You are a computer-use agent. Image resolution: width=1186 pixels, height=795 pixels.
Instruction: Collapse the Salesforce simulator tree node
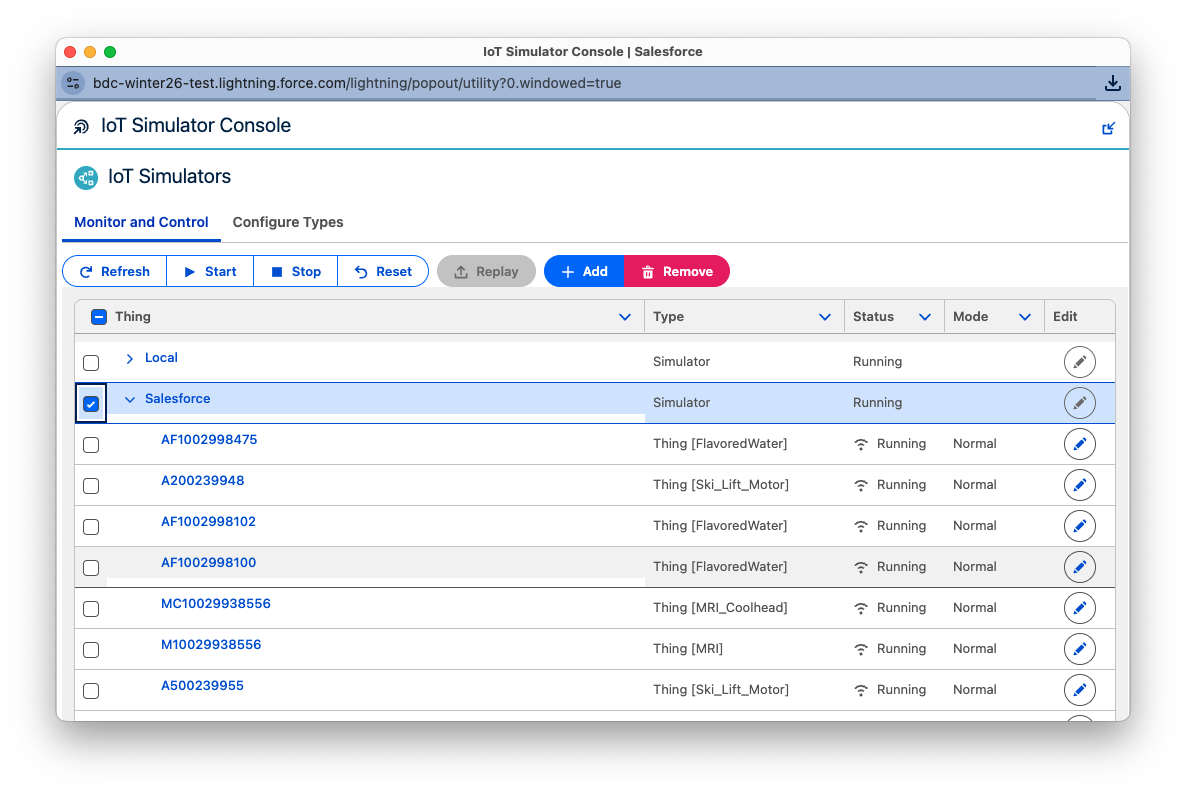129,399
